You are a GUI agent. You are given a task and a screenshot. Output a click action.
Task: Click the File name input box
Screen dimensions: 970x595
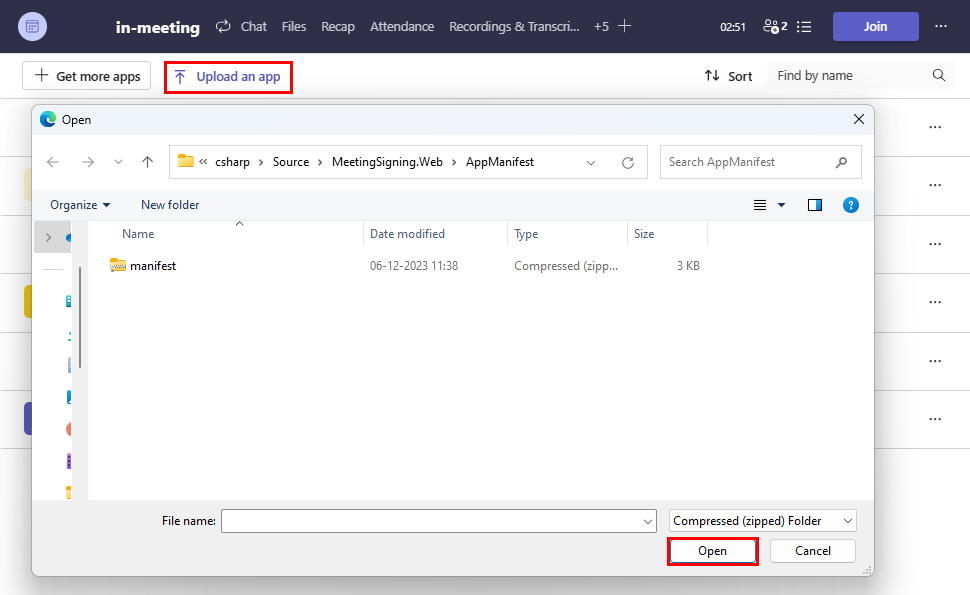[x=439, y=521]
